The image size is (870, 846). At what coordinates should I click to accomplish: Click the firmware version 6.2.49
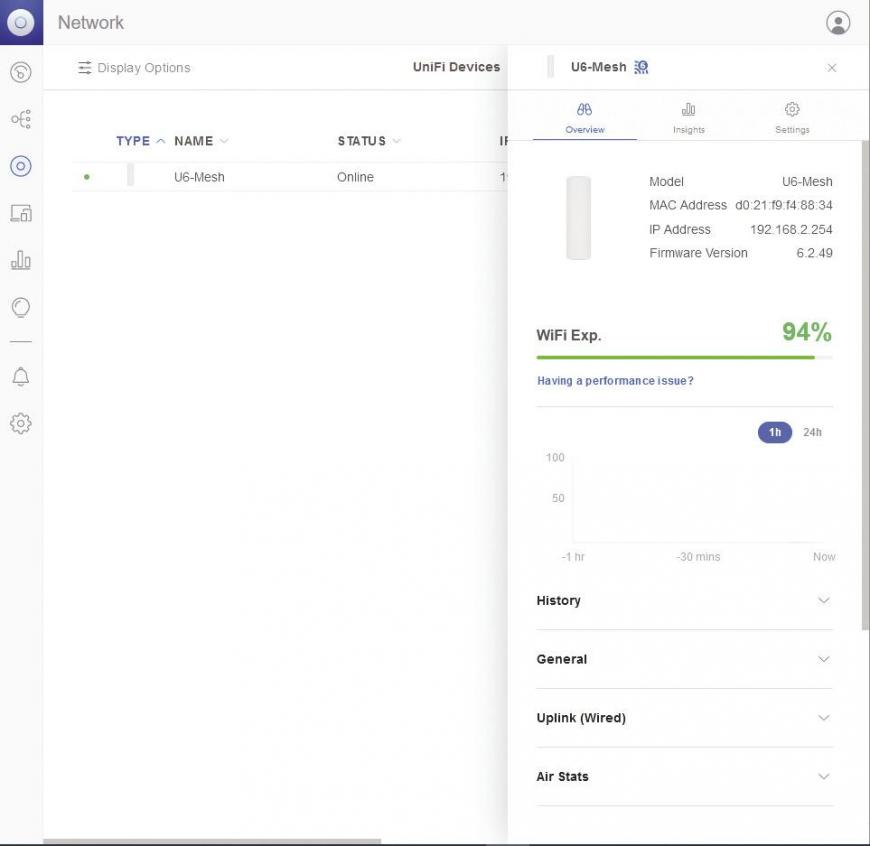(x=815, y=253)
